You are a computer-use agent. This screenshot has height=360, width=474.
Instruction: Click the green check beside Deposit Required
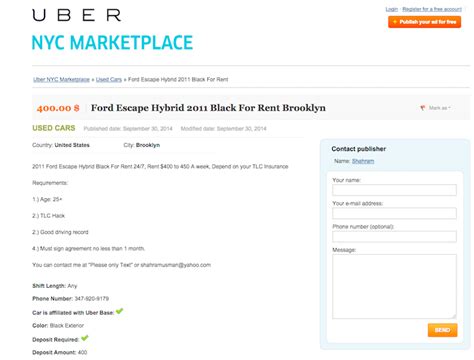click(85, 338)
